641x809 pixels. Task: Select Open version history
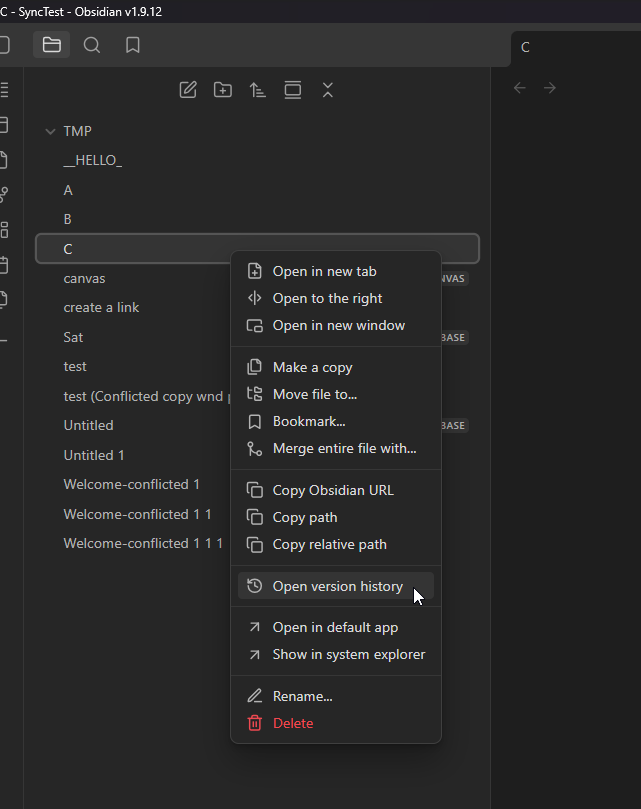337,586
